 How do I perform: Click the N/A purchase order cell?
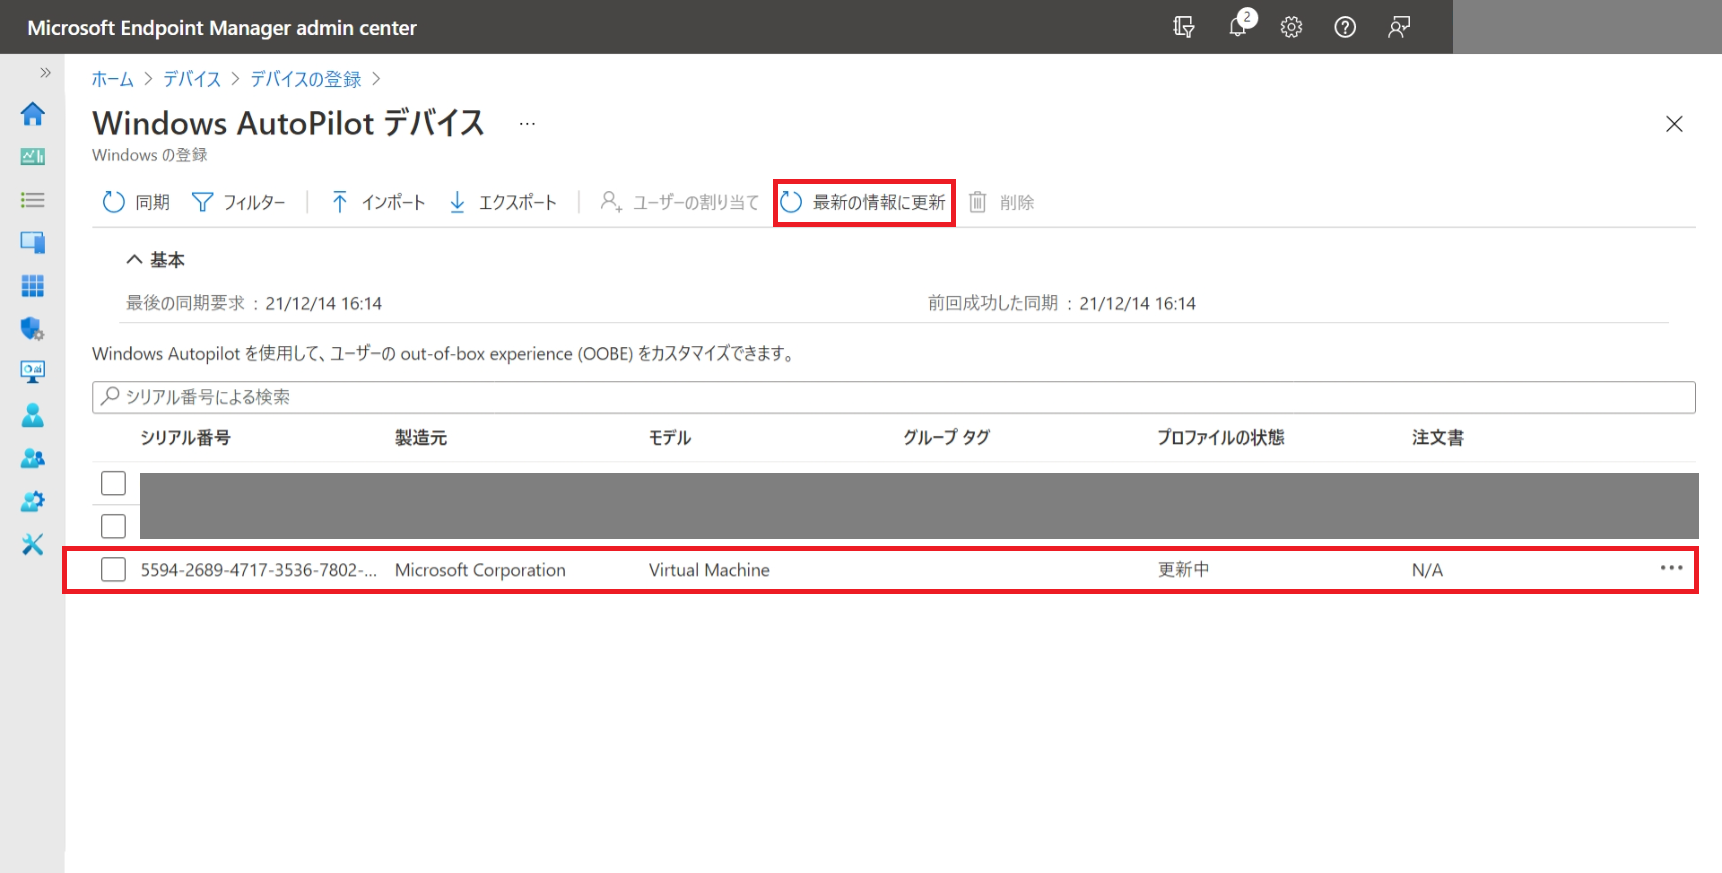pos(1427,570)
